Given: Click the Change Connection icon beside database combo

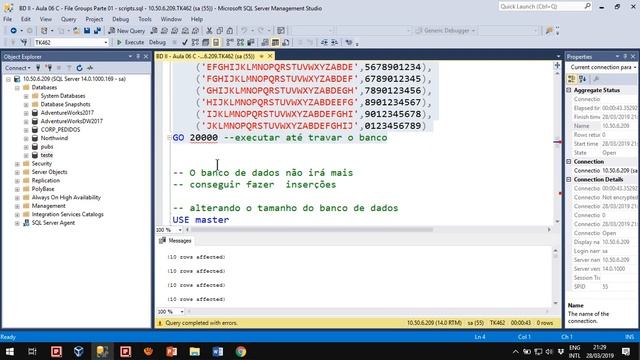Looking at the screenshot, I should [24, 42].
